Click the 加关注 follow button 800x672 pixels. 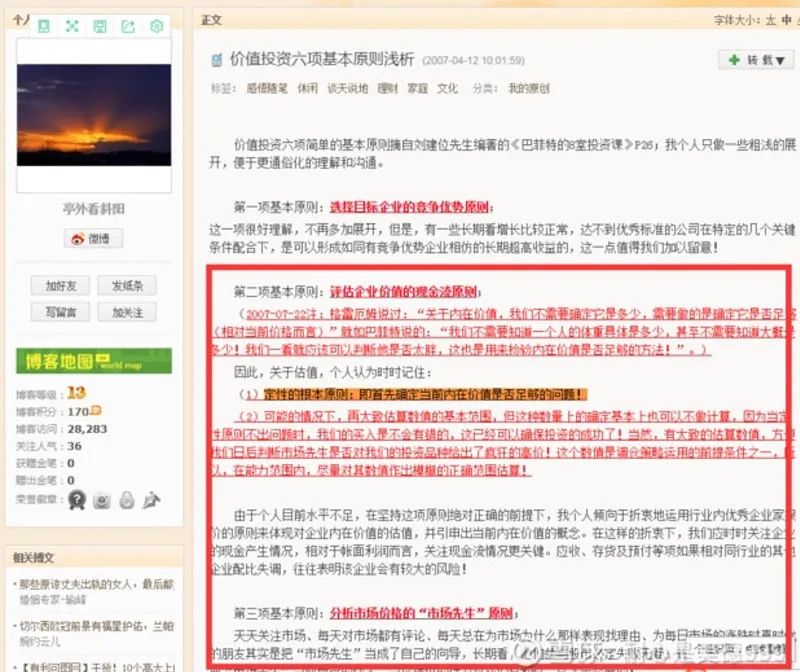pos(126,312)
